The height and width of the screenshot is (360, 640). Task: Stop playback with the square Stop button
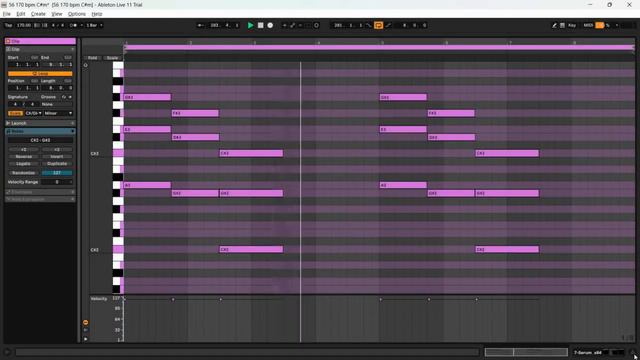(x=260, y=25)
